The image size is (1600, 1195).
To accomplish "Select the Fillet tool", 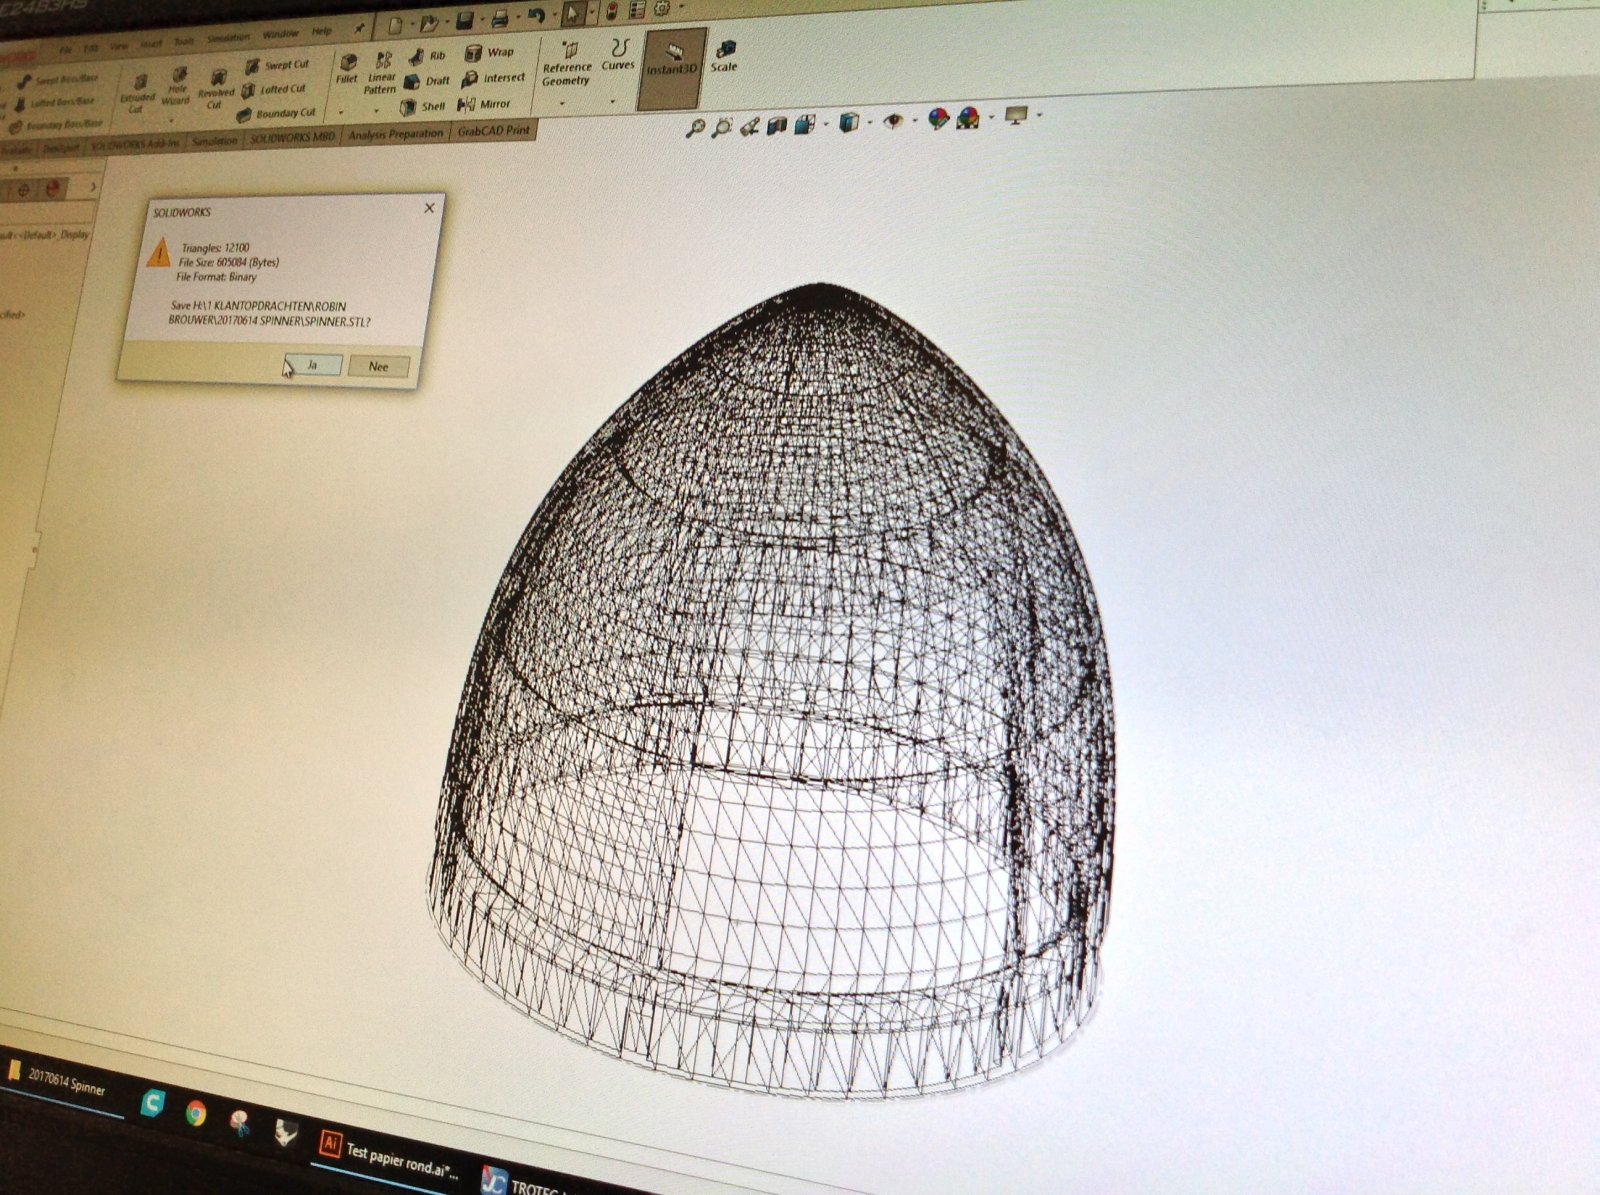I will (347, 69).
